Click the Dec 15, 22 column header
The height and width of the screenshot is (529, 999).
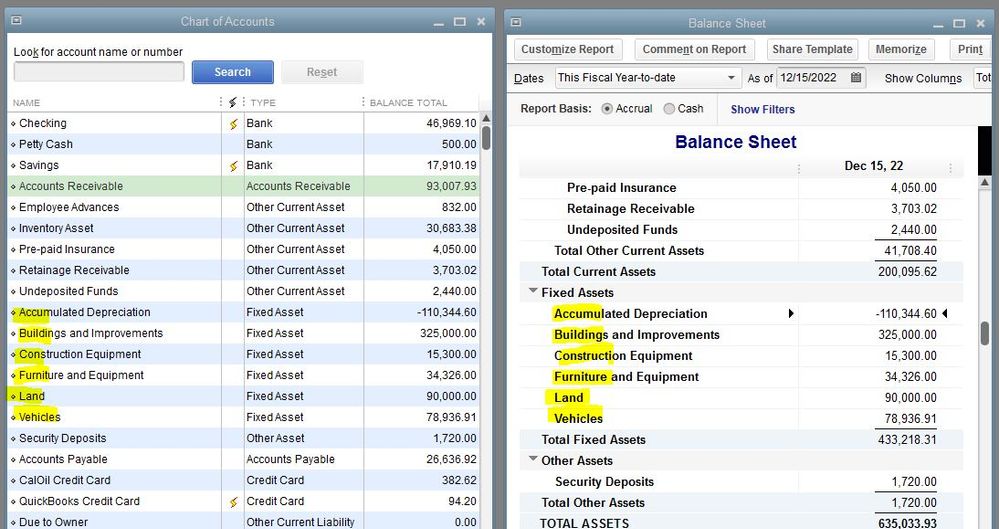[873, 166]
